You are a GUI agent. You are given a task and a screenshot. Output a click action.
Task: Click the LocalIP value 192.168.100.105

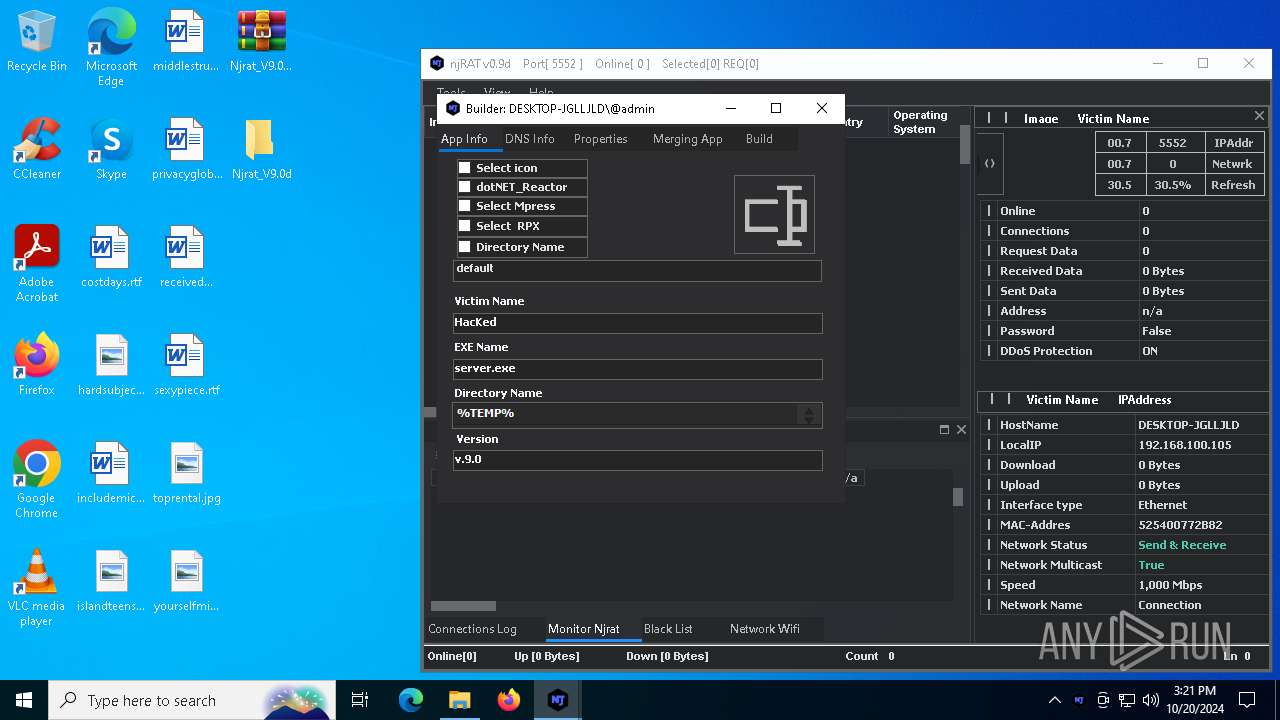(x=1184, y=445)
